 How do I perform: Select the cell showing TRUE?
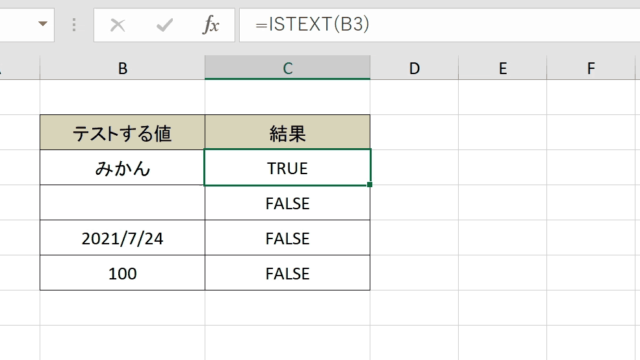tap(287, 167)
